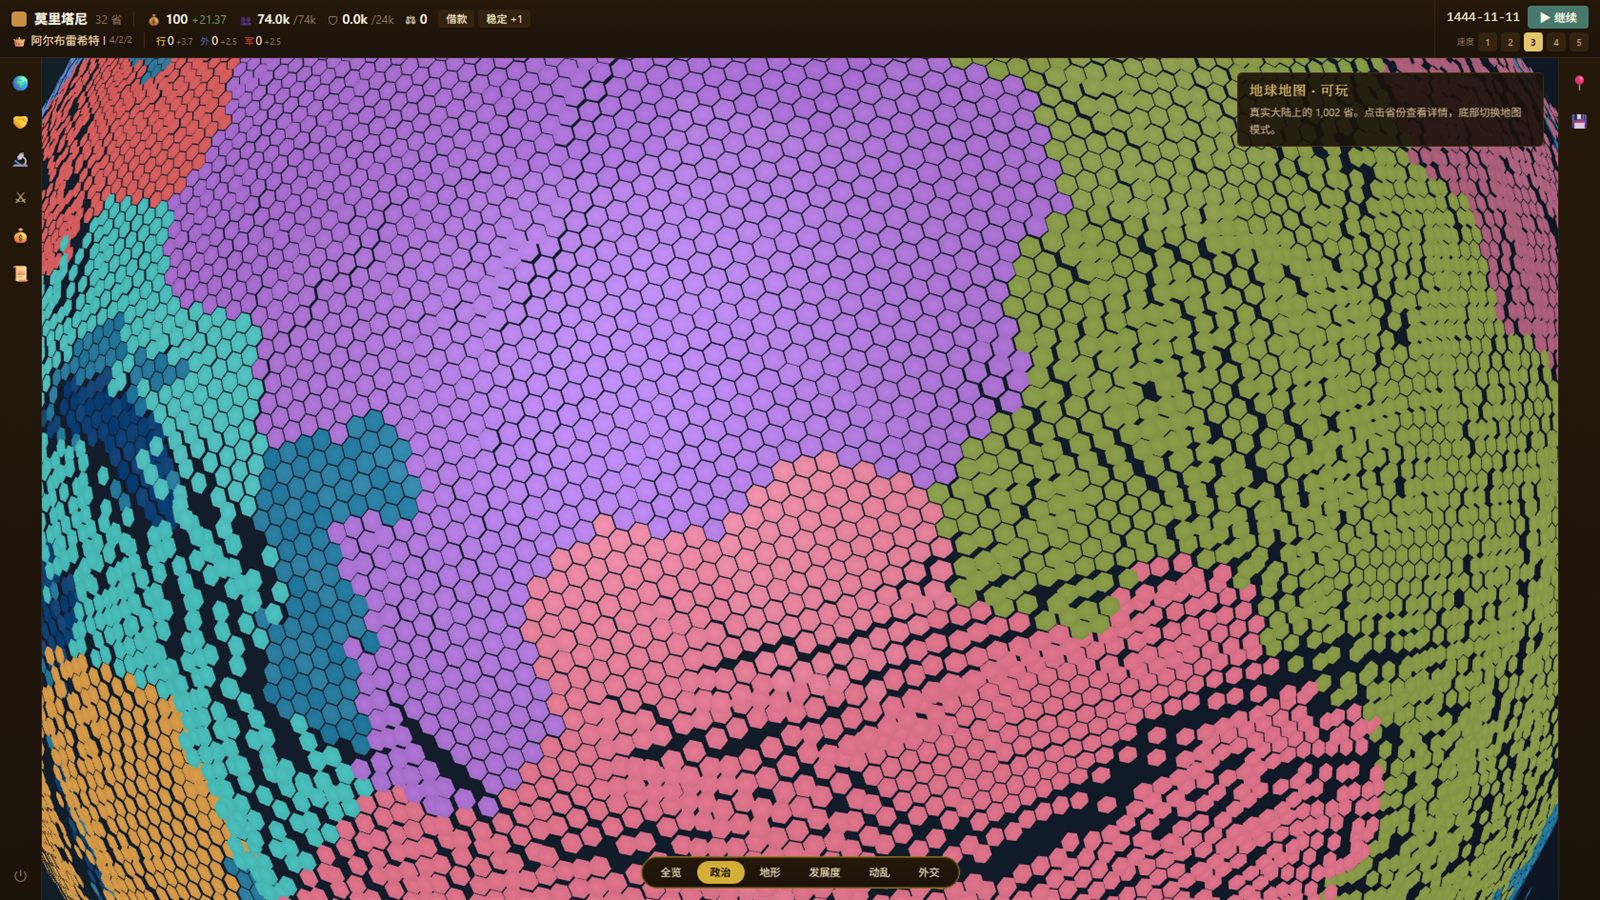Select game speed 3
The height and width of the screenshot is (900, 1600).
click(x=1533, y=42)
